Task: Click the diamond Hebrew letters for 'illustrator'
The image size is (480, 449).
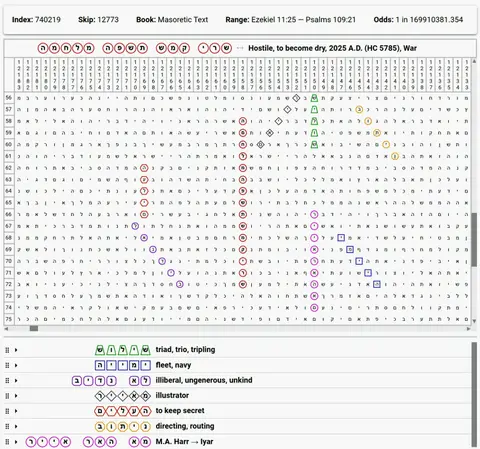Action: [x=123, y=396]
